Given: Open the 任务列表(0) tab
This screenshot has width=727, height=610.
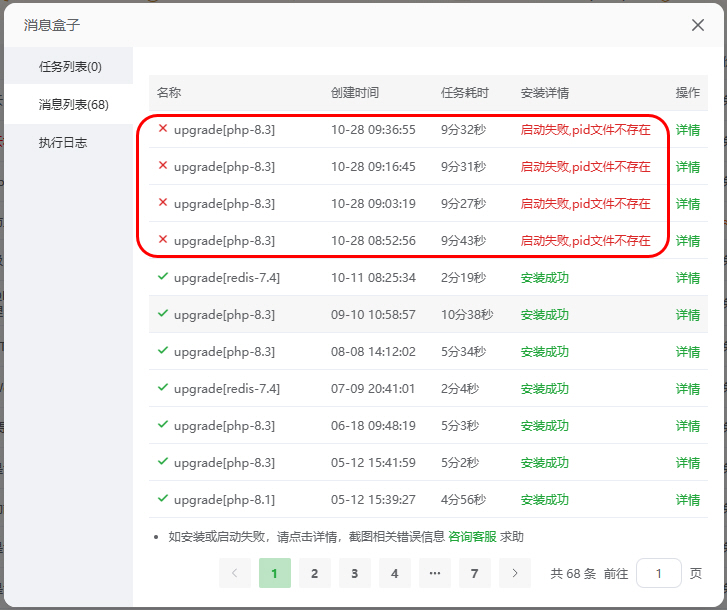Looking at the screenshot, I should pyautogui.click(x=70, y=67).
